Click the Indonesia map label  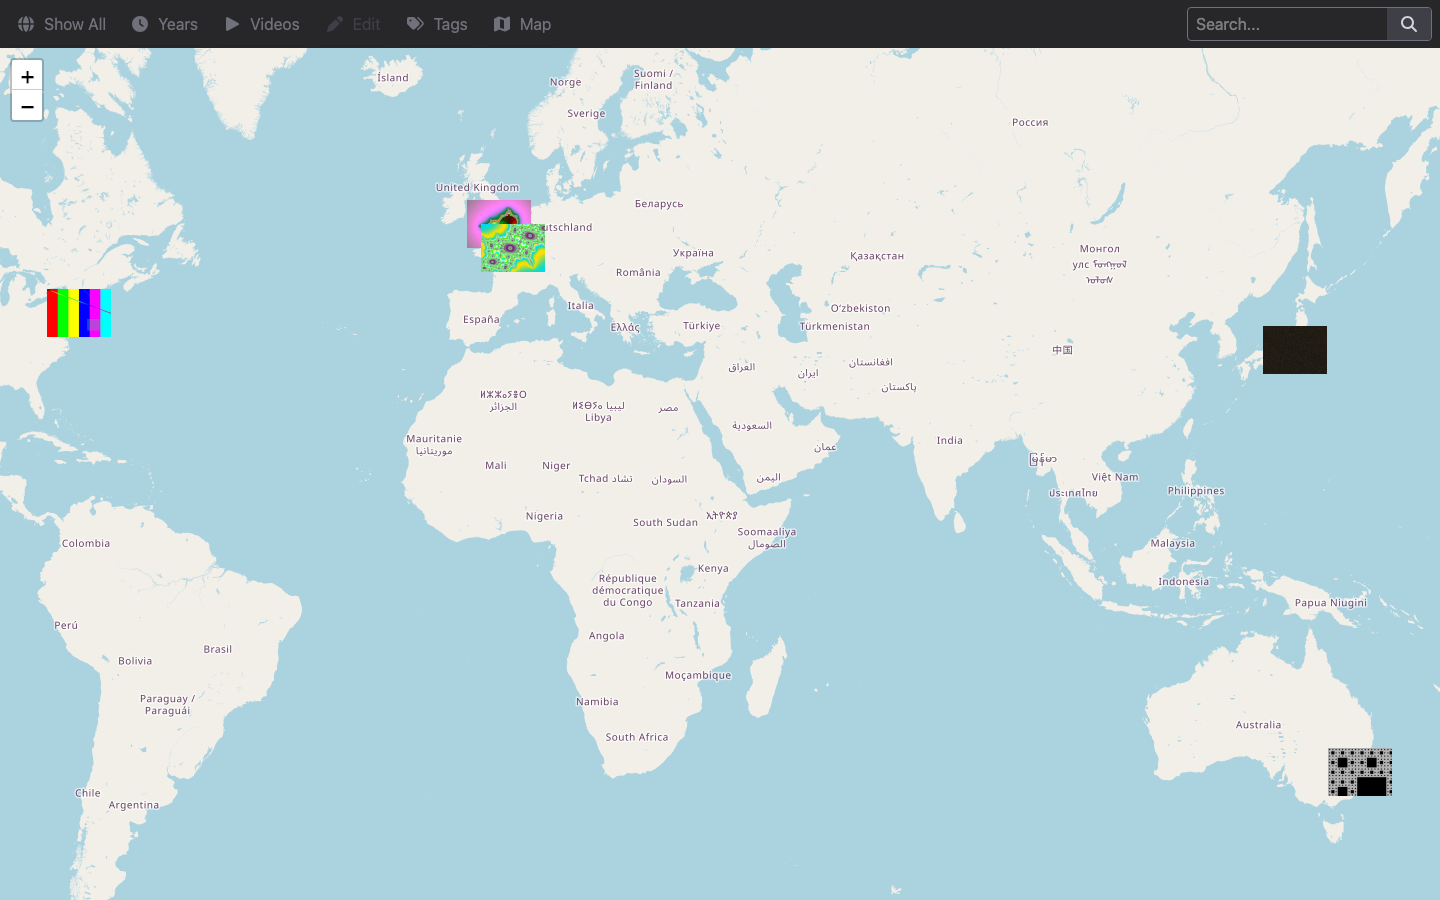(x=1184, y=581)
